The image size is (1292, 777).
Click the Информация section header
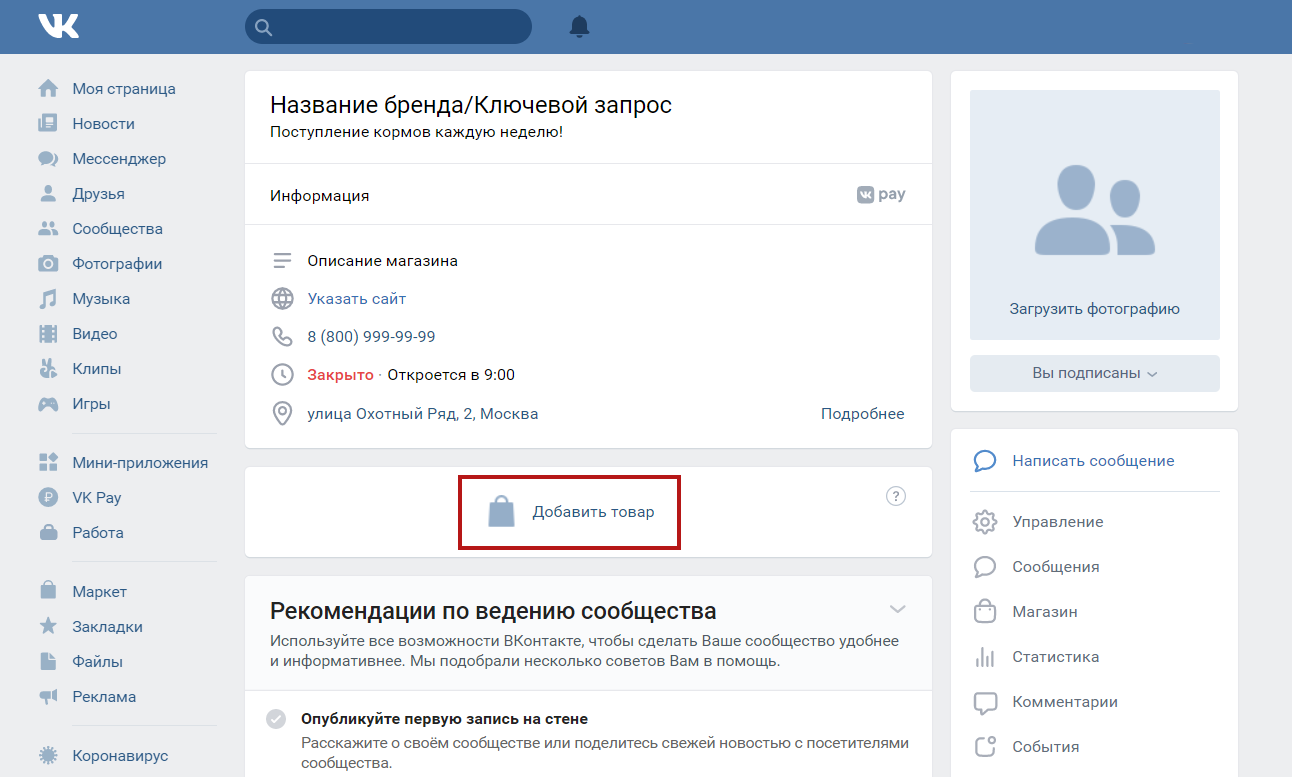320,195
